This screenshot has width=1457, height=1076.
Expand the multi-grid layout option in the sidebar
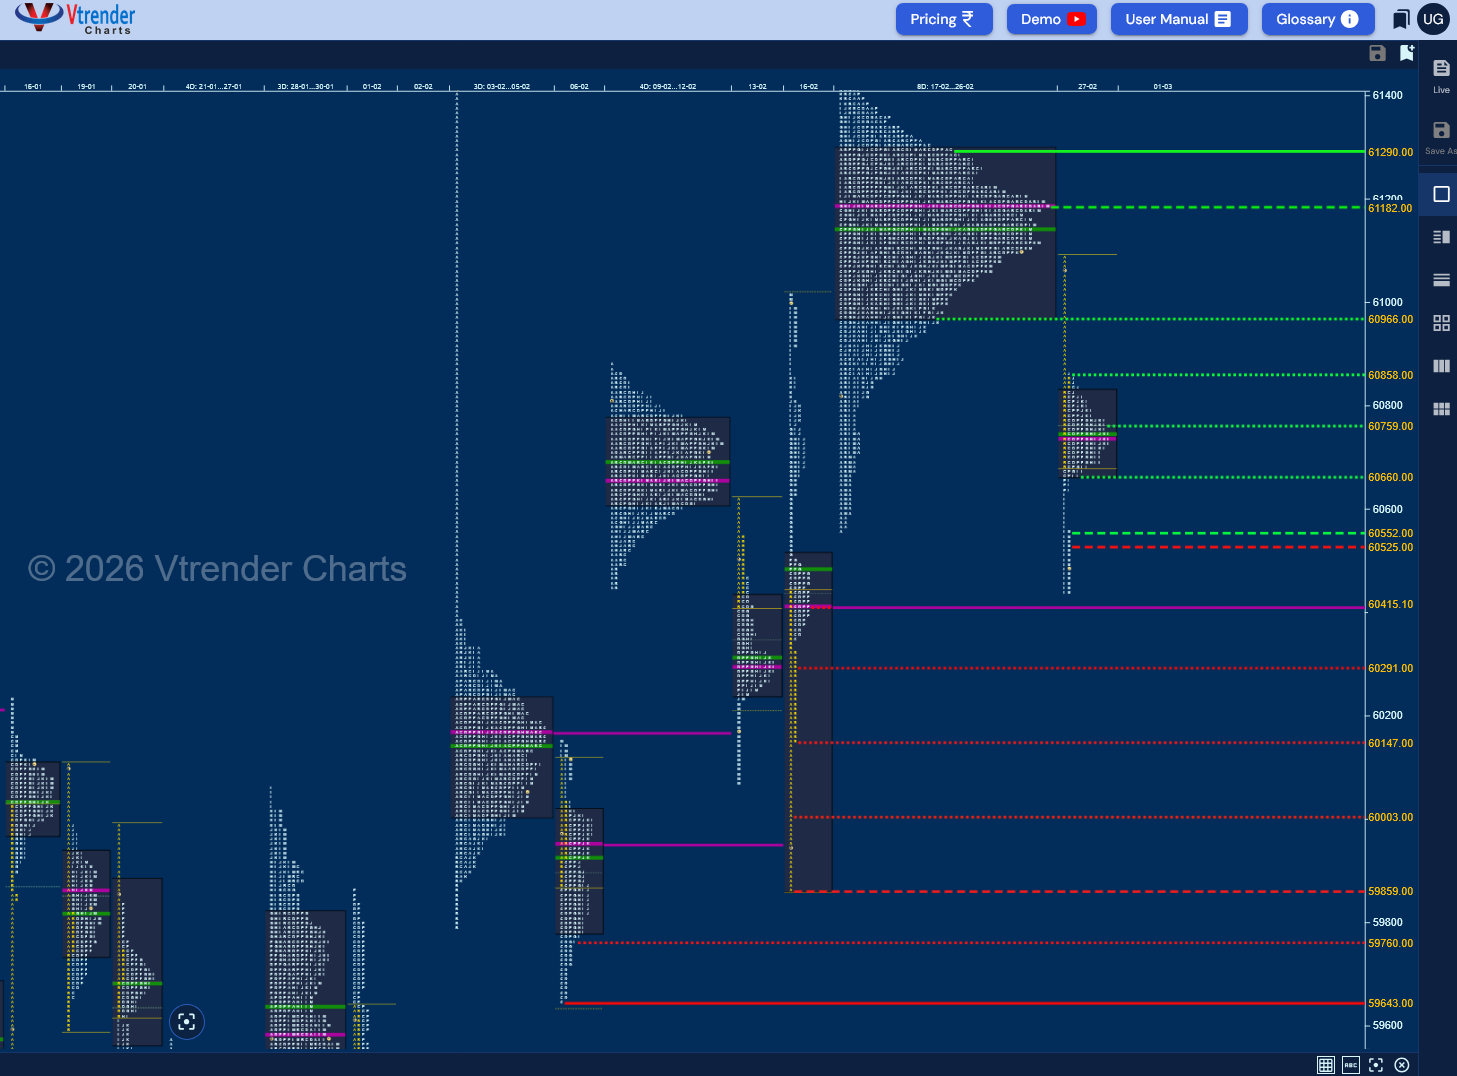pyautogui.click(x=1440, y=408)
